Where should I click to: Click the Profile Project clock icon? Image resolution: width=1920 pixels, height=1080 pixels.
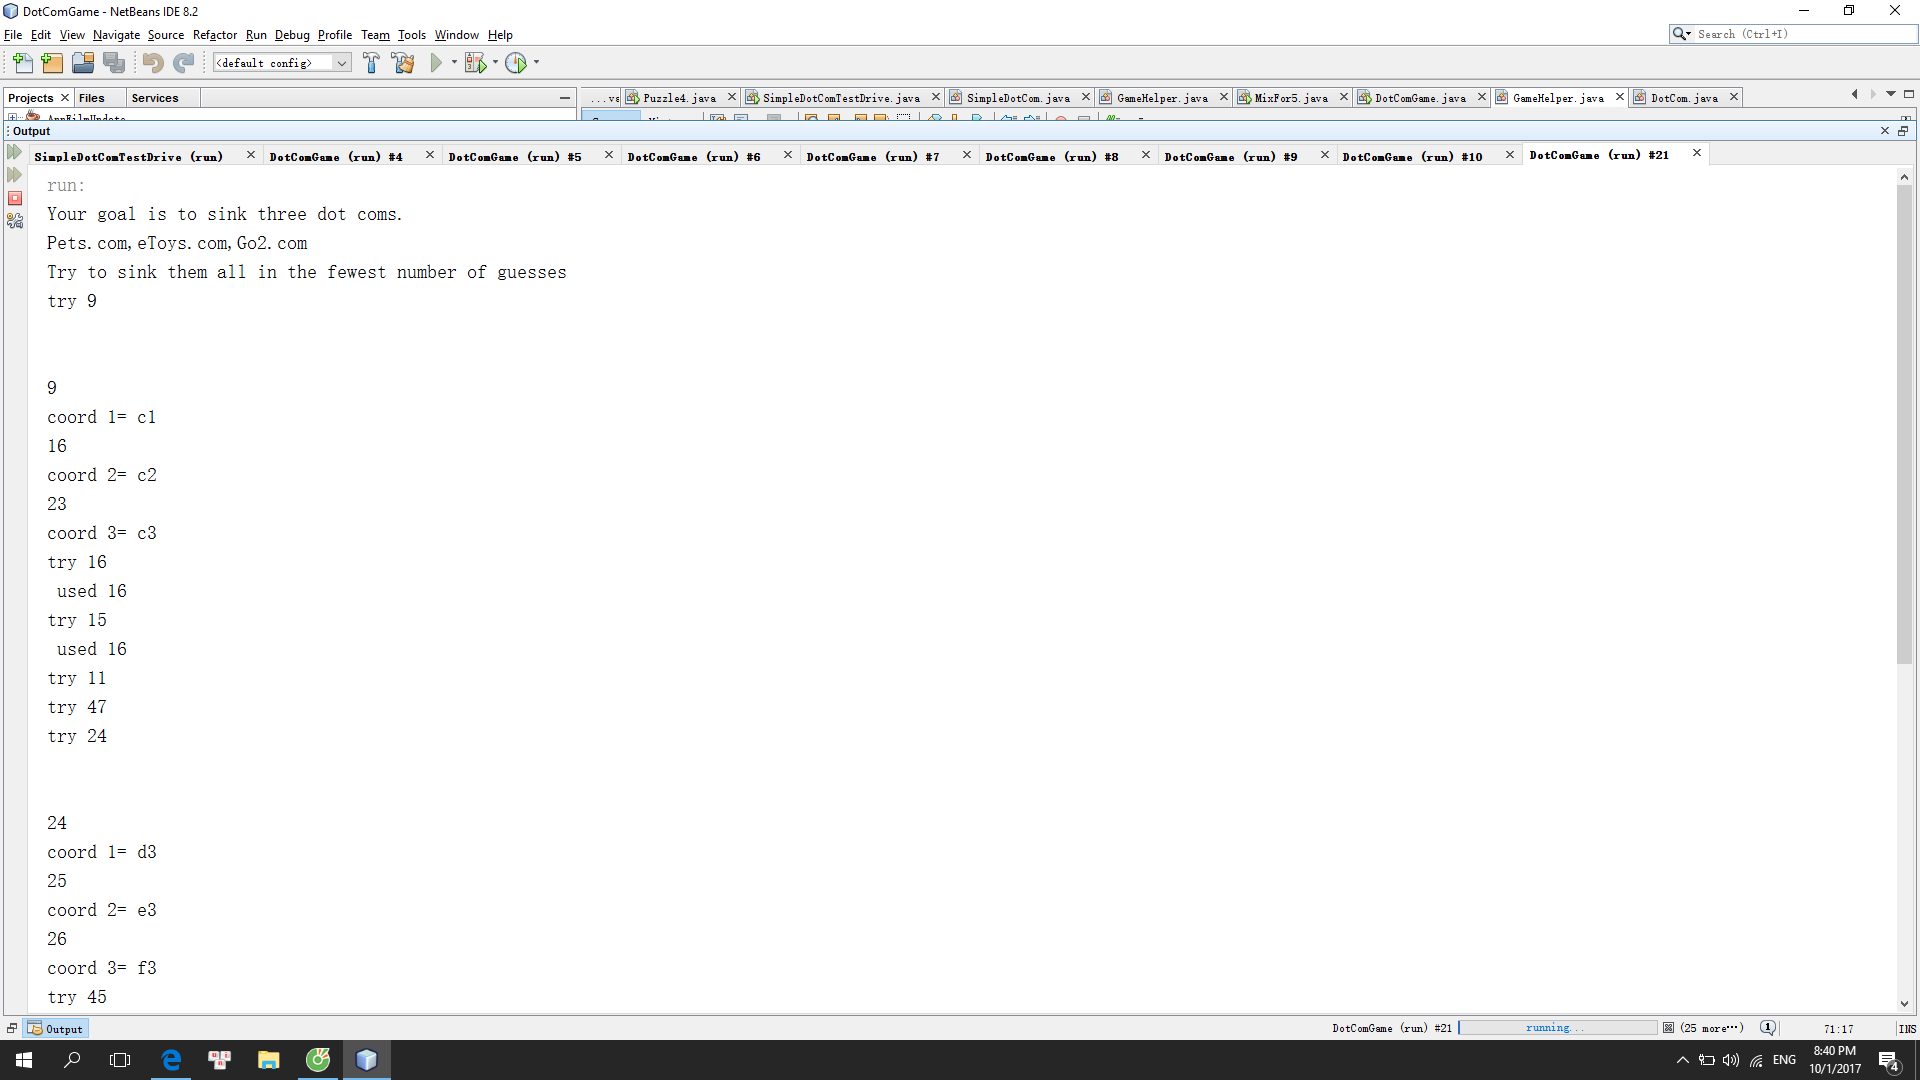[x=516, y=63]
